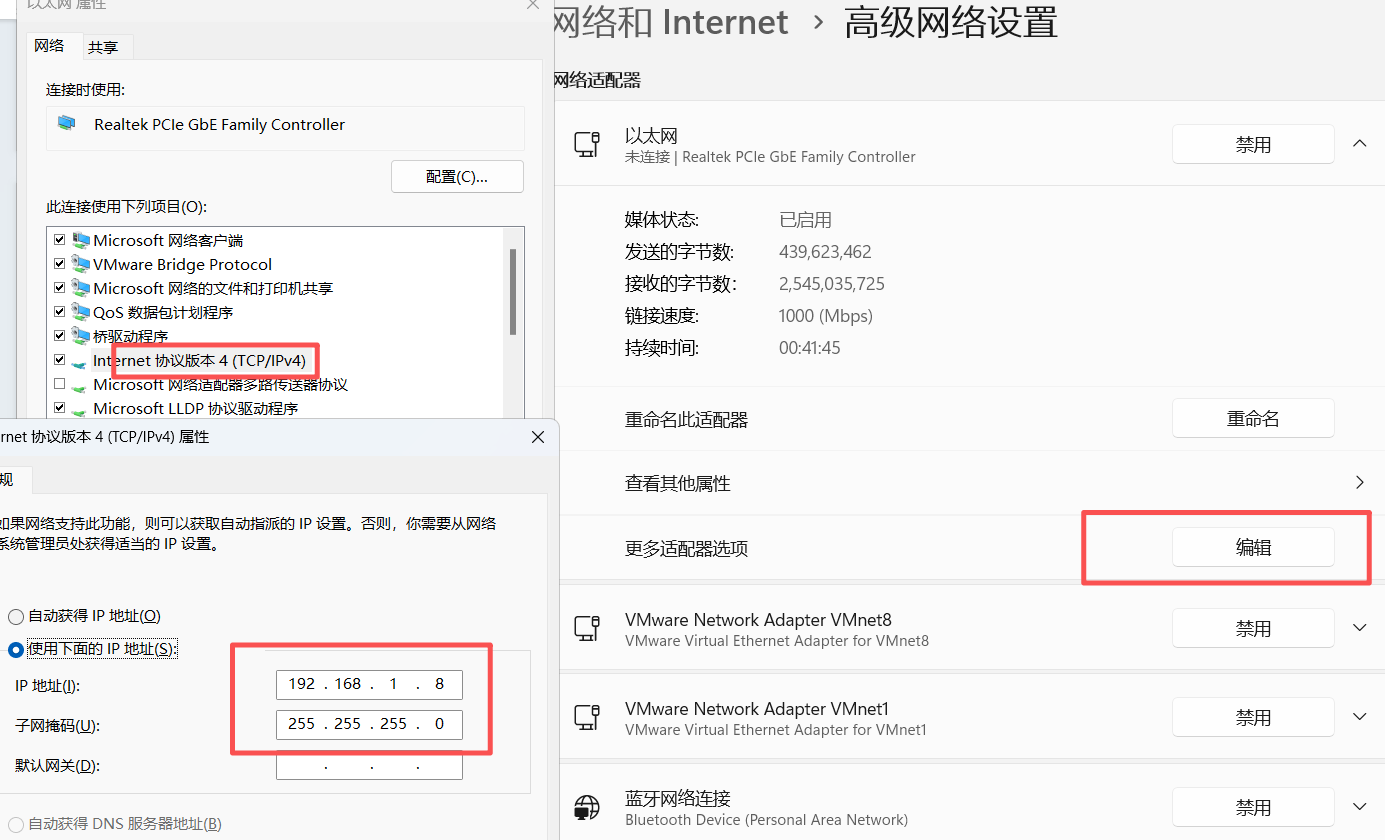Select the VMware Bridge Protocol item icon
This screenshot has height=840, width=1385.
coord(81,264)
